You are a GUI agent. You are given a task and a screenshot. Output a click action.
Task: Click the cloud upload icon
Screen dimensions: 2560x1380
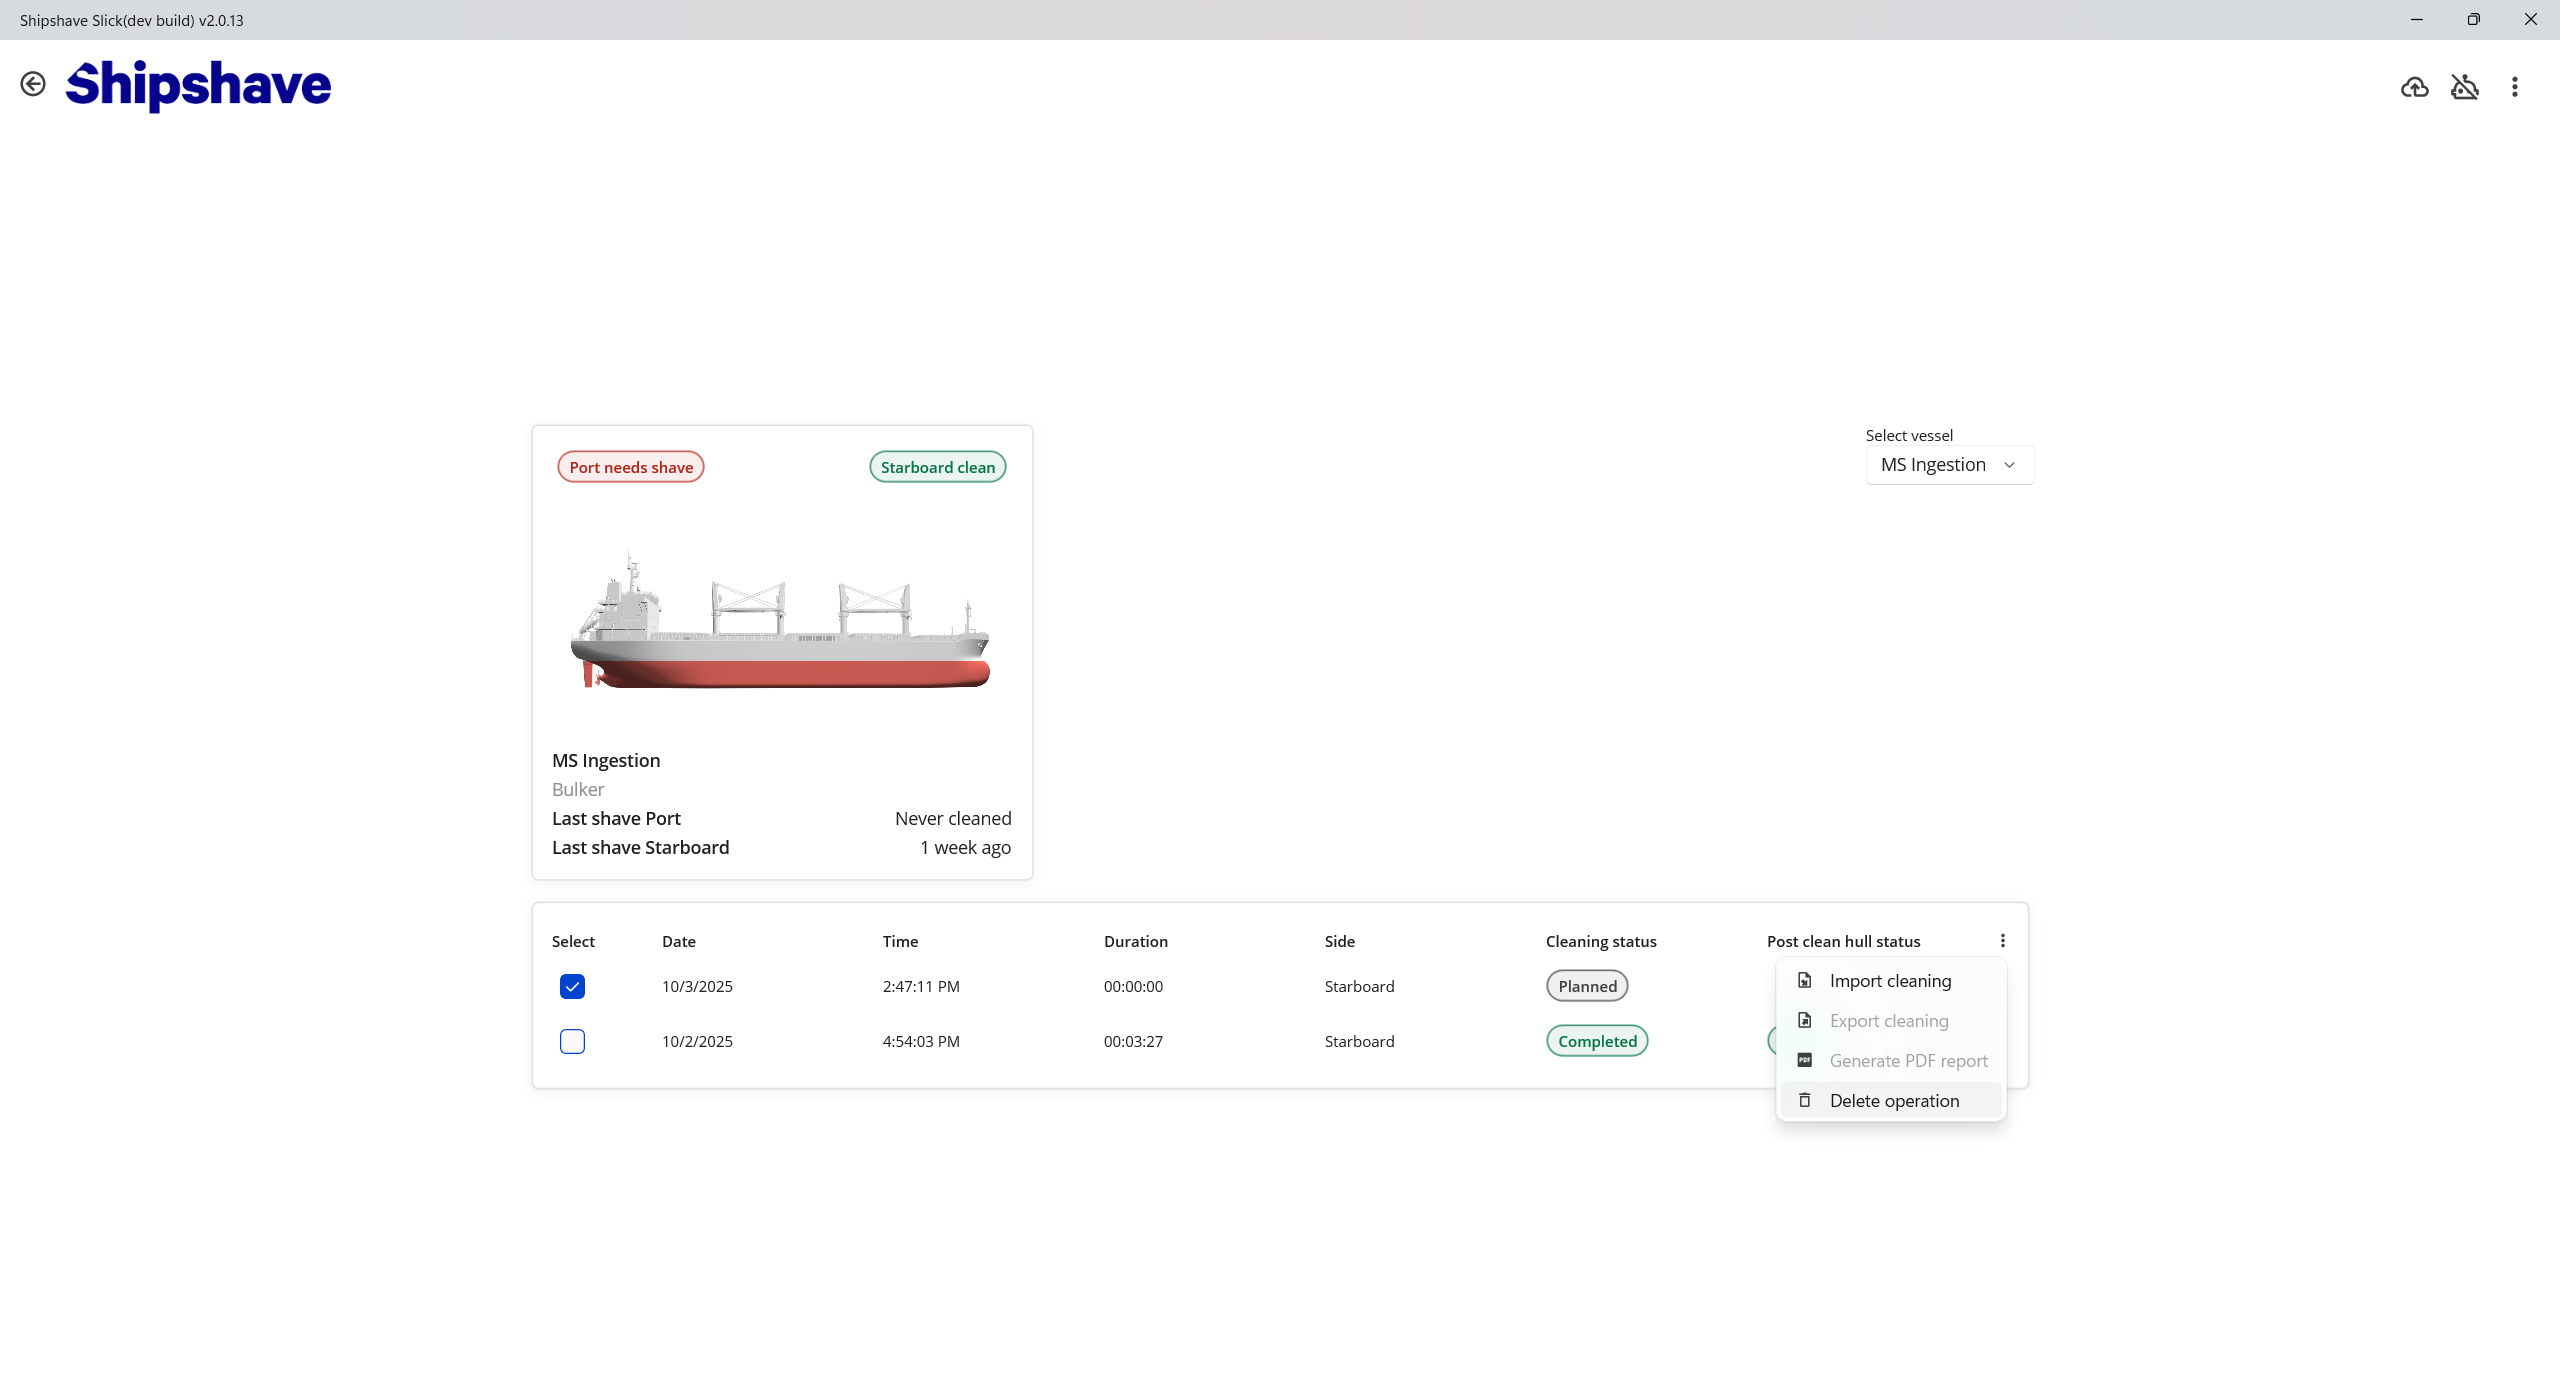tap(2414, 87)
